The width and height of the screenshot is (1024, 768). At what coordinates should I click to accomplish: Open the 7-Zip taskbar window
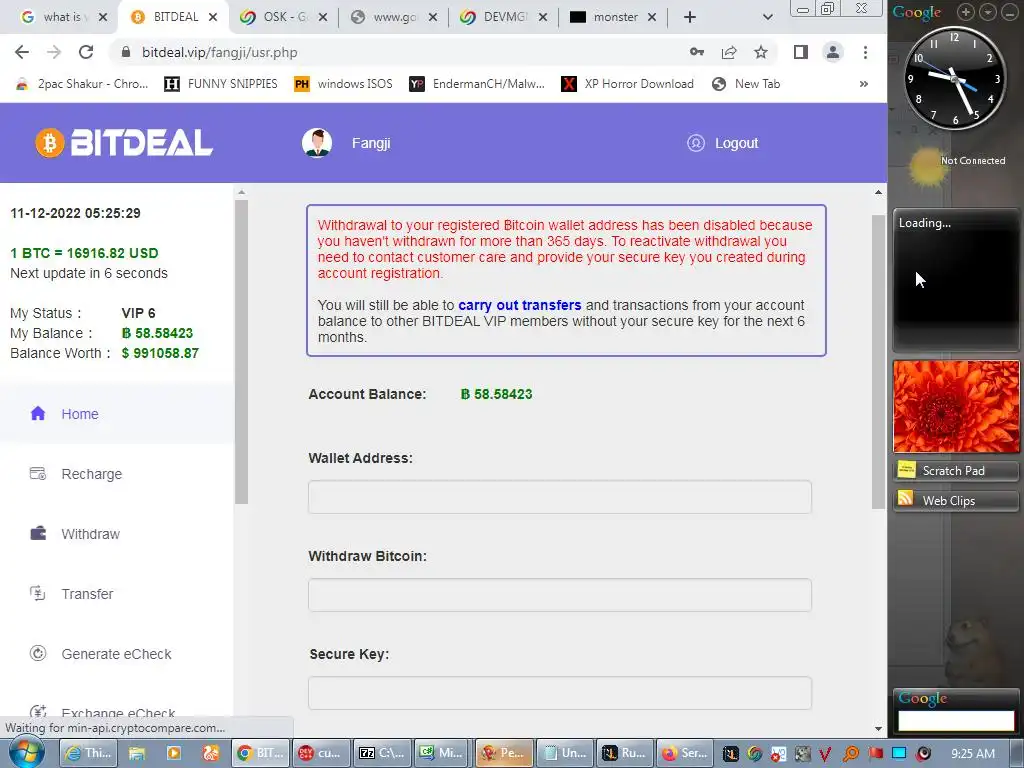point(382,753)
